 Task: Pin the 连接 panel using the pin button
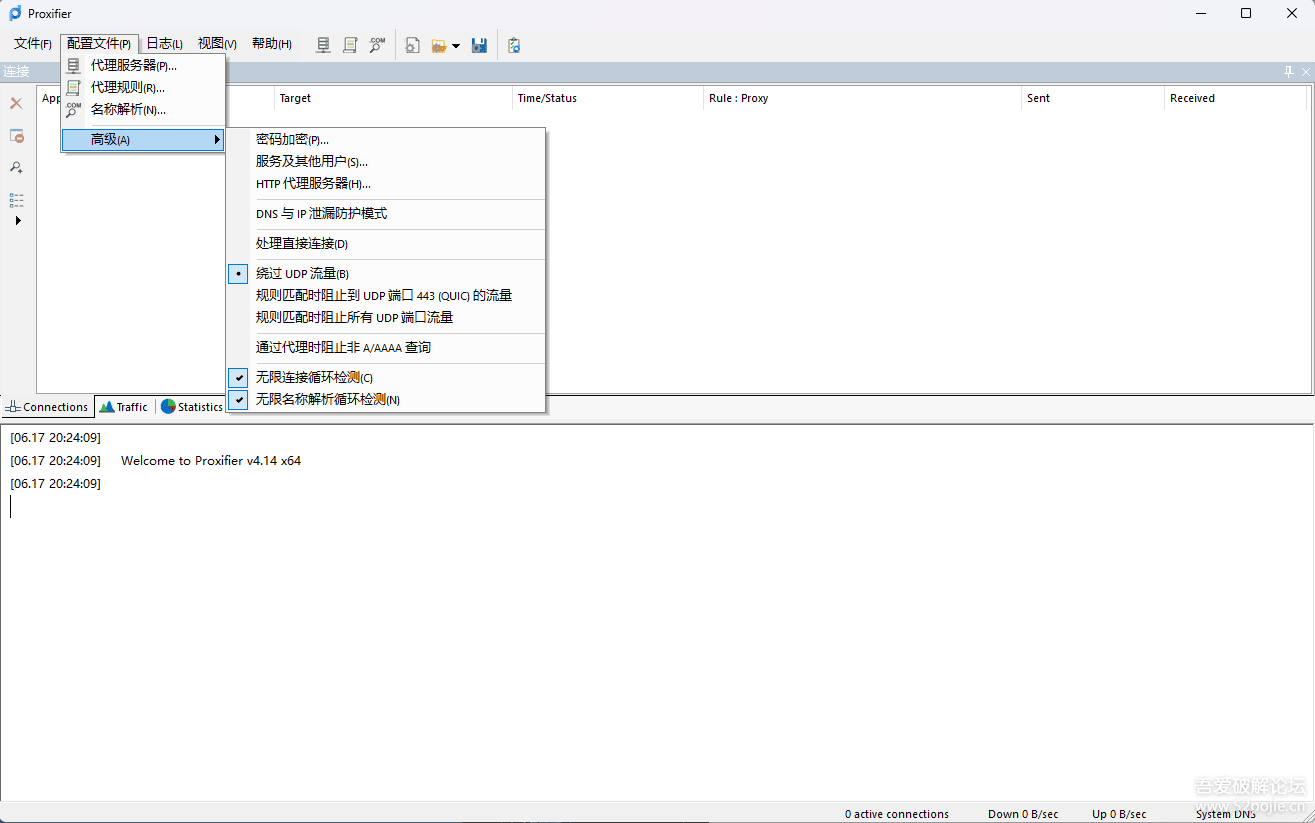click(x=1288, y=71)
